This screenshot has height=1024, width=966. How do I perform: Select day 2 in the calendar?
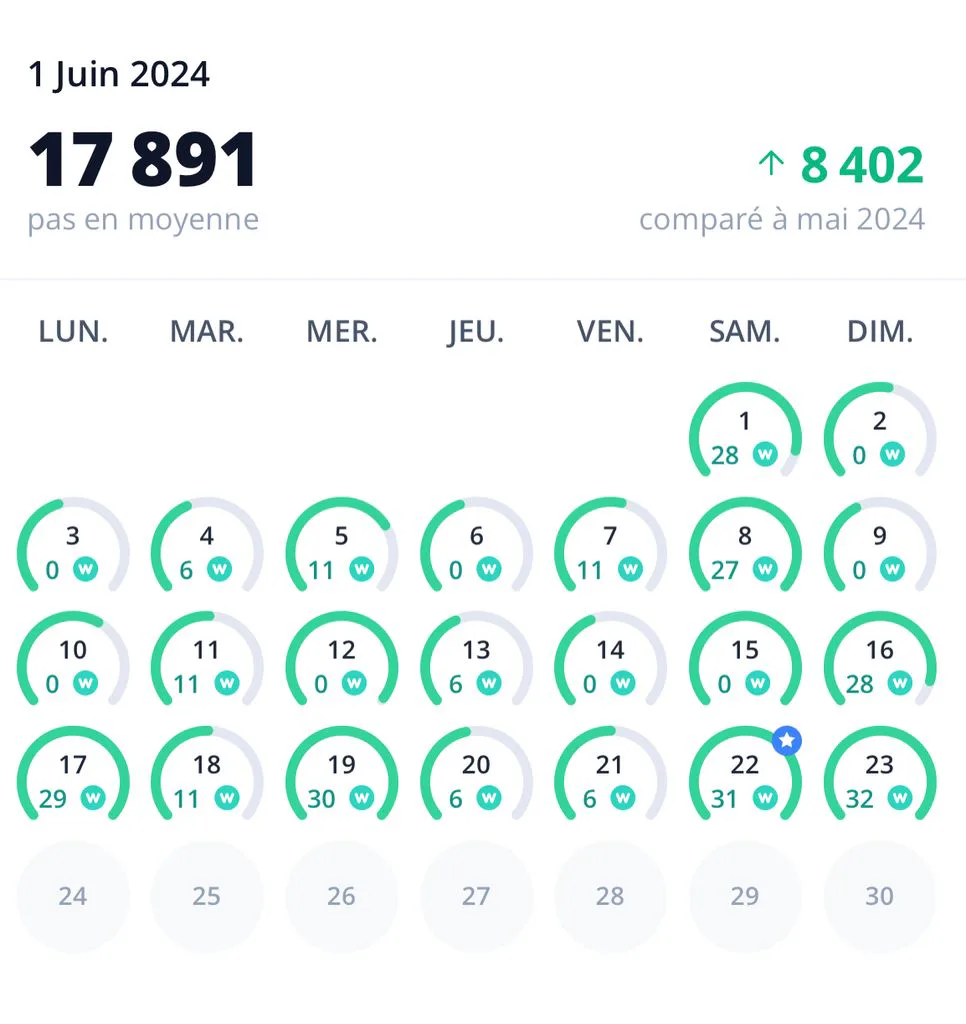tap(880, 430)
